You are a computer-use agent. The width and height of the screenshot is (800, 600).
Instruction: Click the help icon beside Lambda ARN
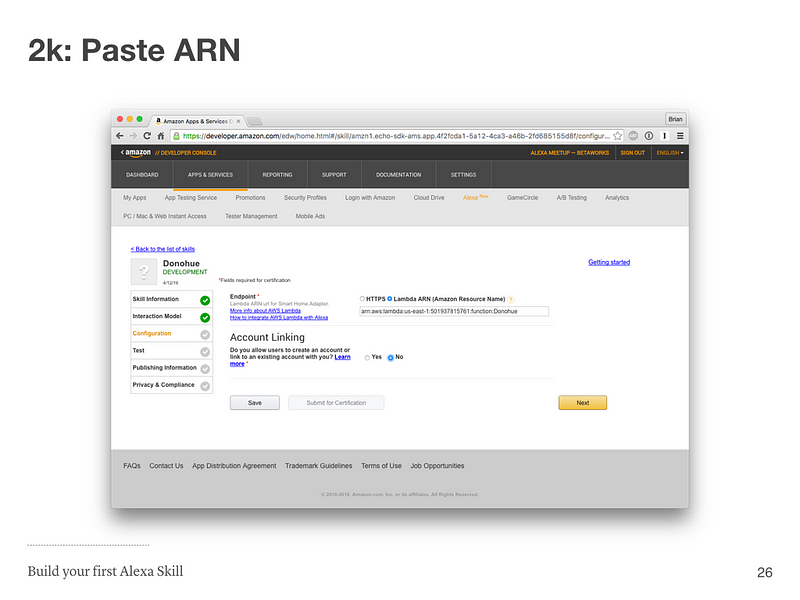point(511,299)
